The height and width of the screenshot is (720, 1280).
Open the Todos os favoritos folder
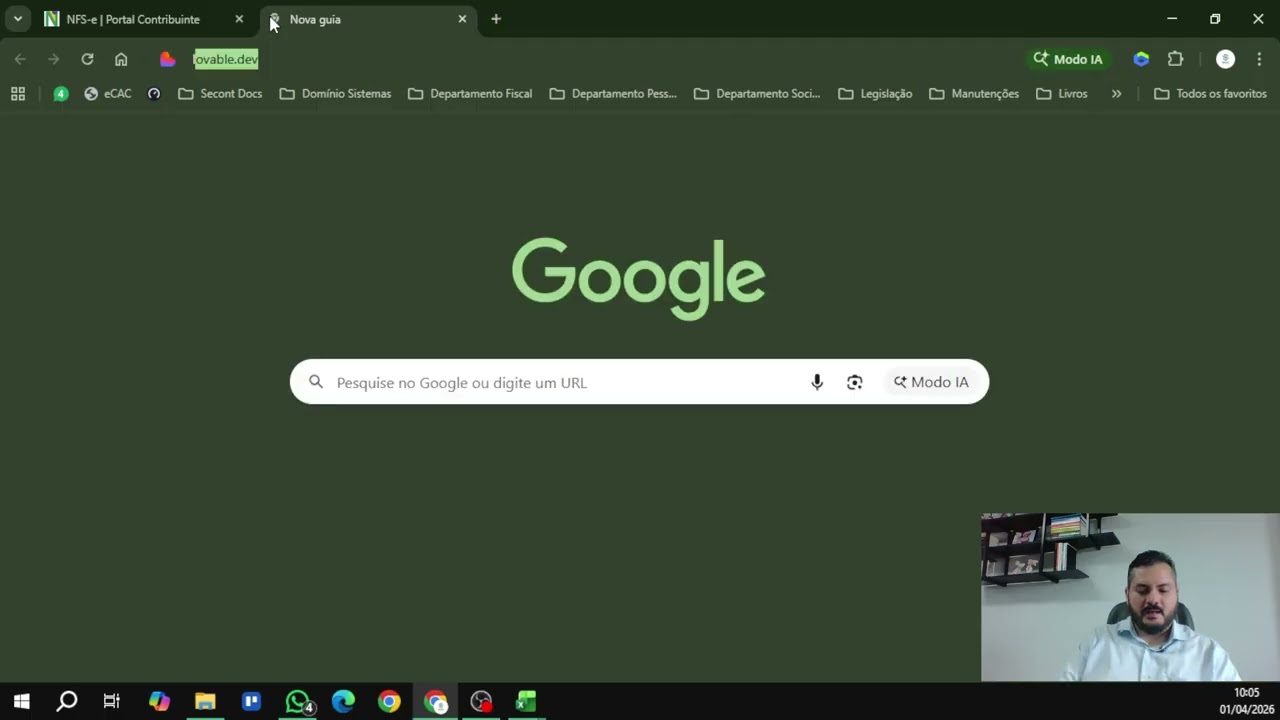click(x=1210, y=93)
